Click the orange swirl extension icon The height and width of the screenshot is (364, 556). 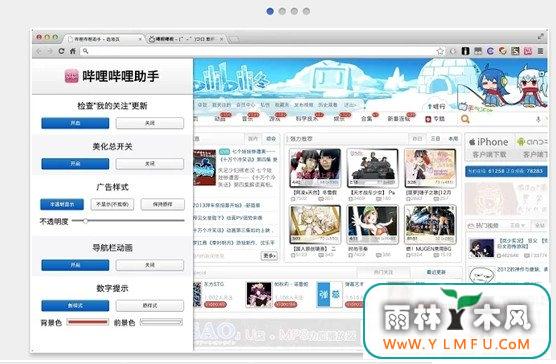(502, 51)
